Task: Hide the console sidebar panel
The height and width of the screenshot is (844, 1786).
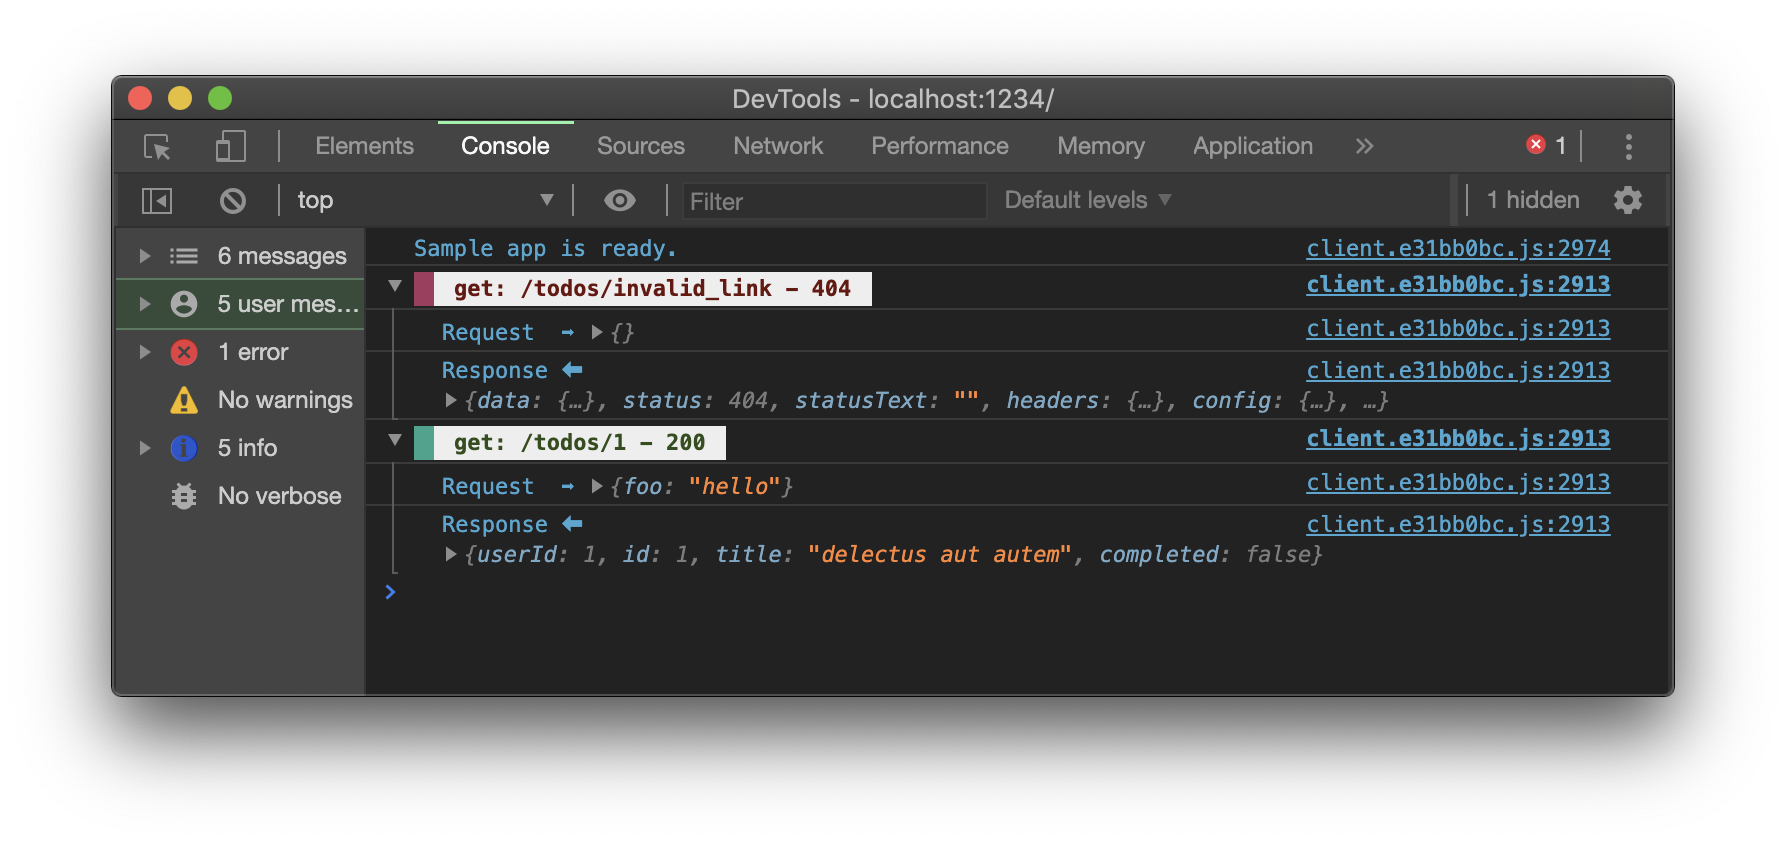Action: [157, 201]
